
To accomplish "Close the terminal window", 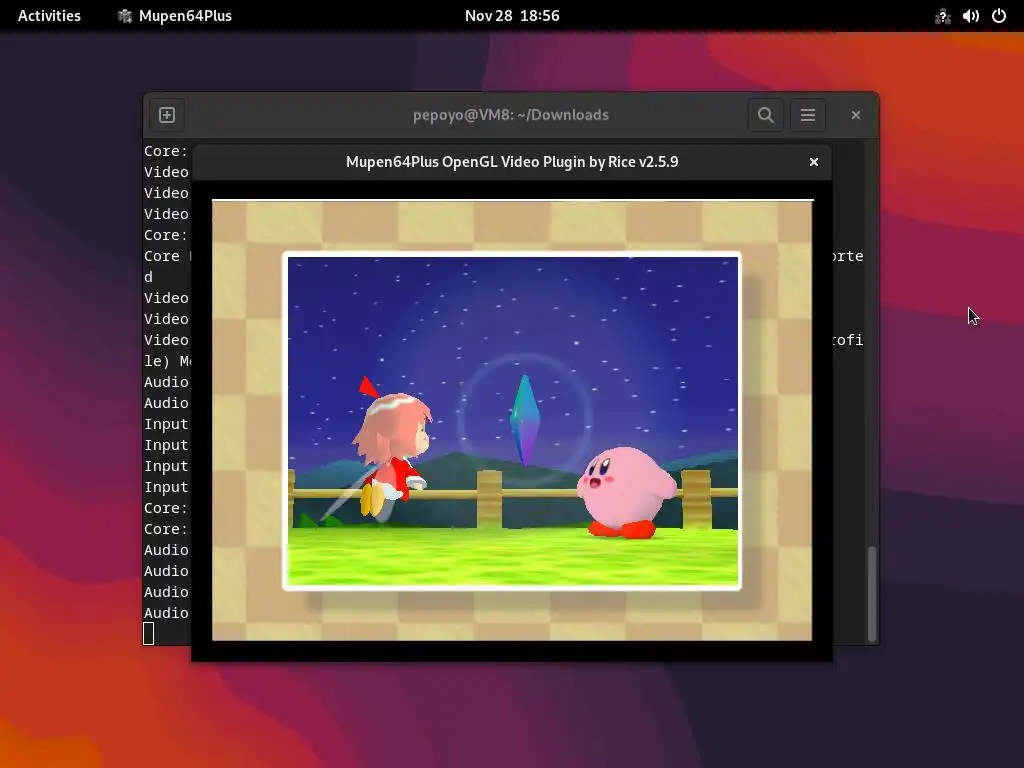I will [856, 115].
